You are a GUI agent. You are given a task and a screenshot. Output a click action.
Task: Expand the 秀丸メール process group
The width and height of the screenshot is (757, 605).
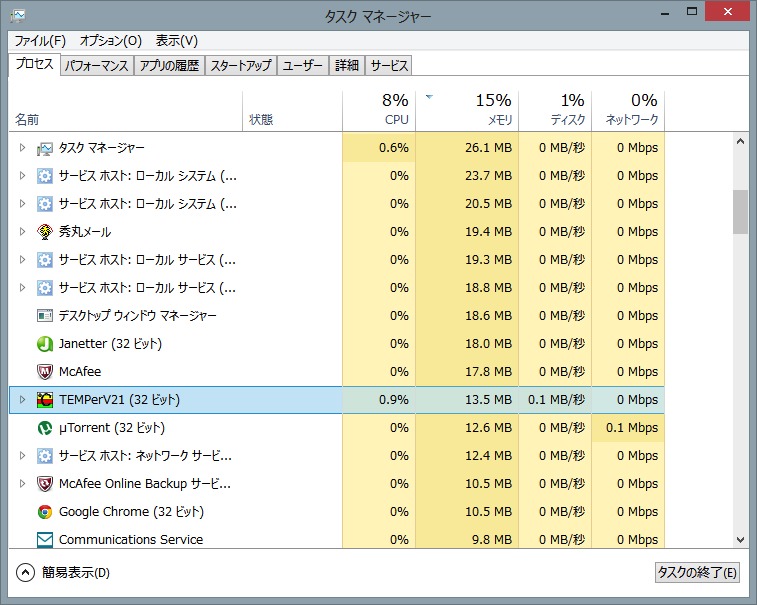pos(23,232)
